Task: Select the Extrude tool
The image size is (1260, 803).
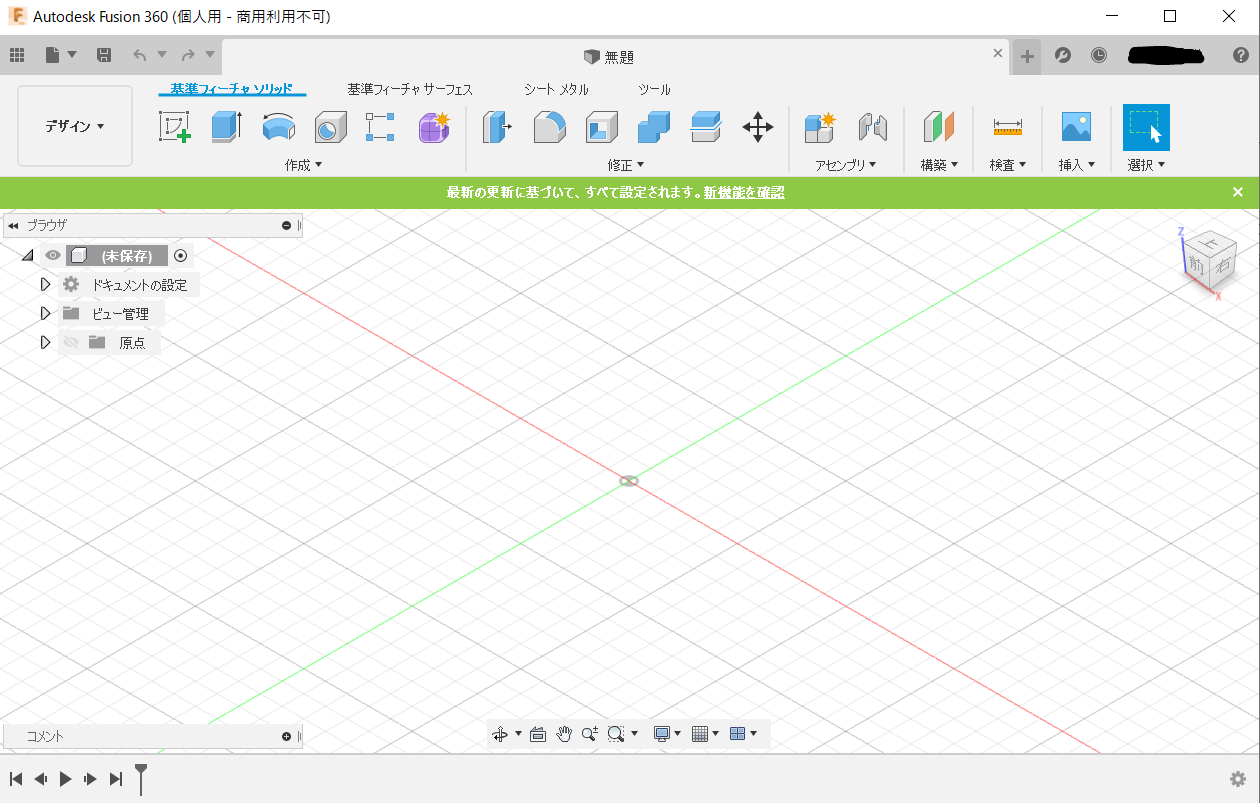Action: pyautogui.click(x=227, y=127)
